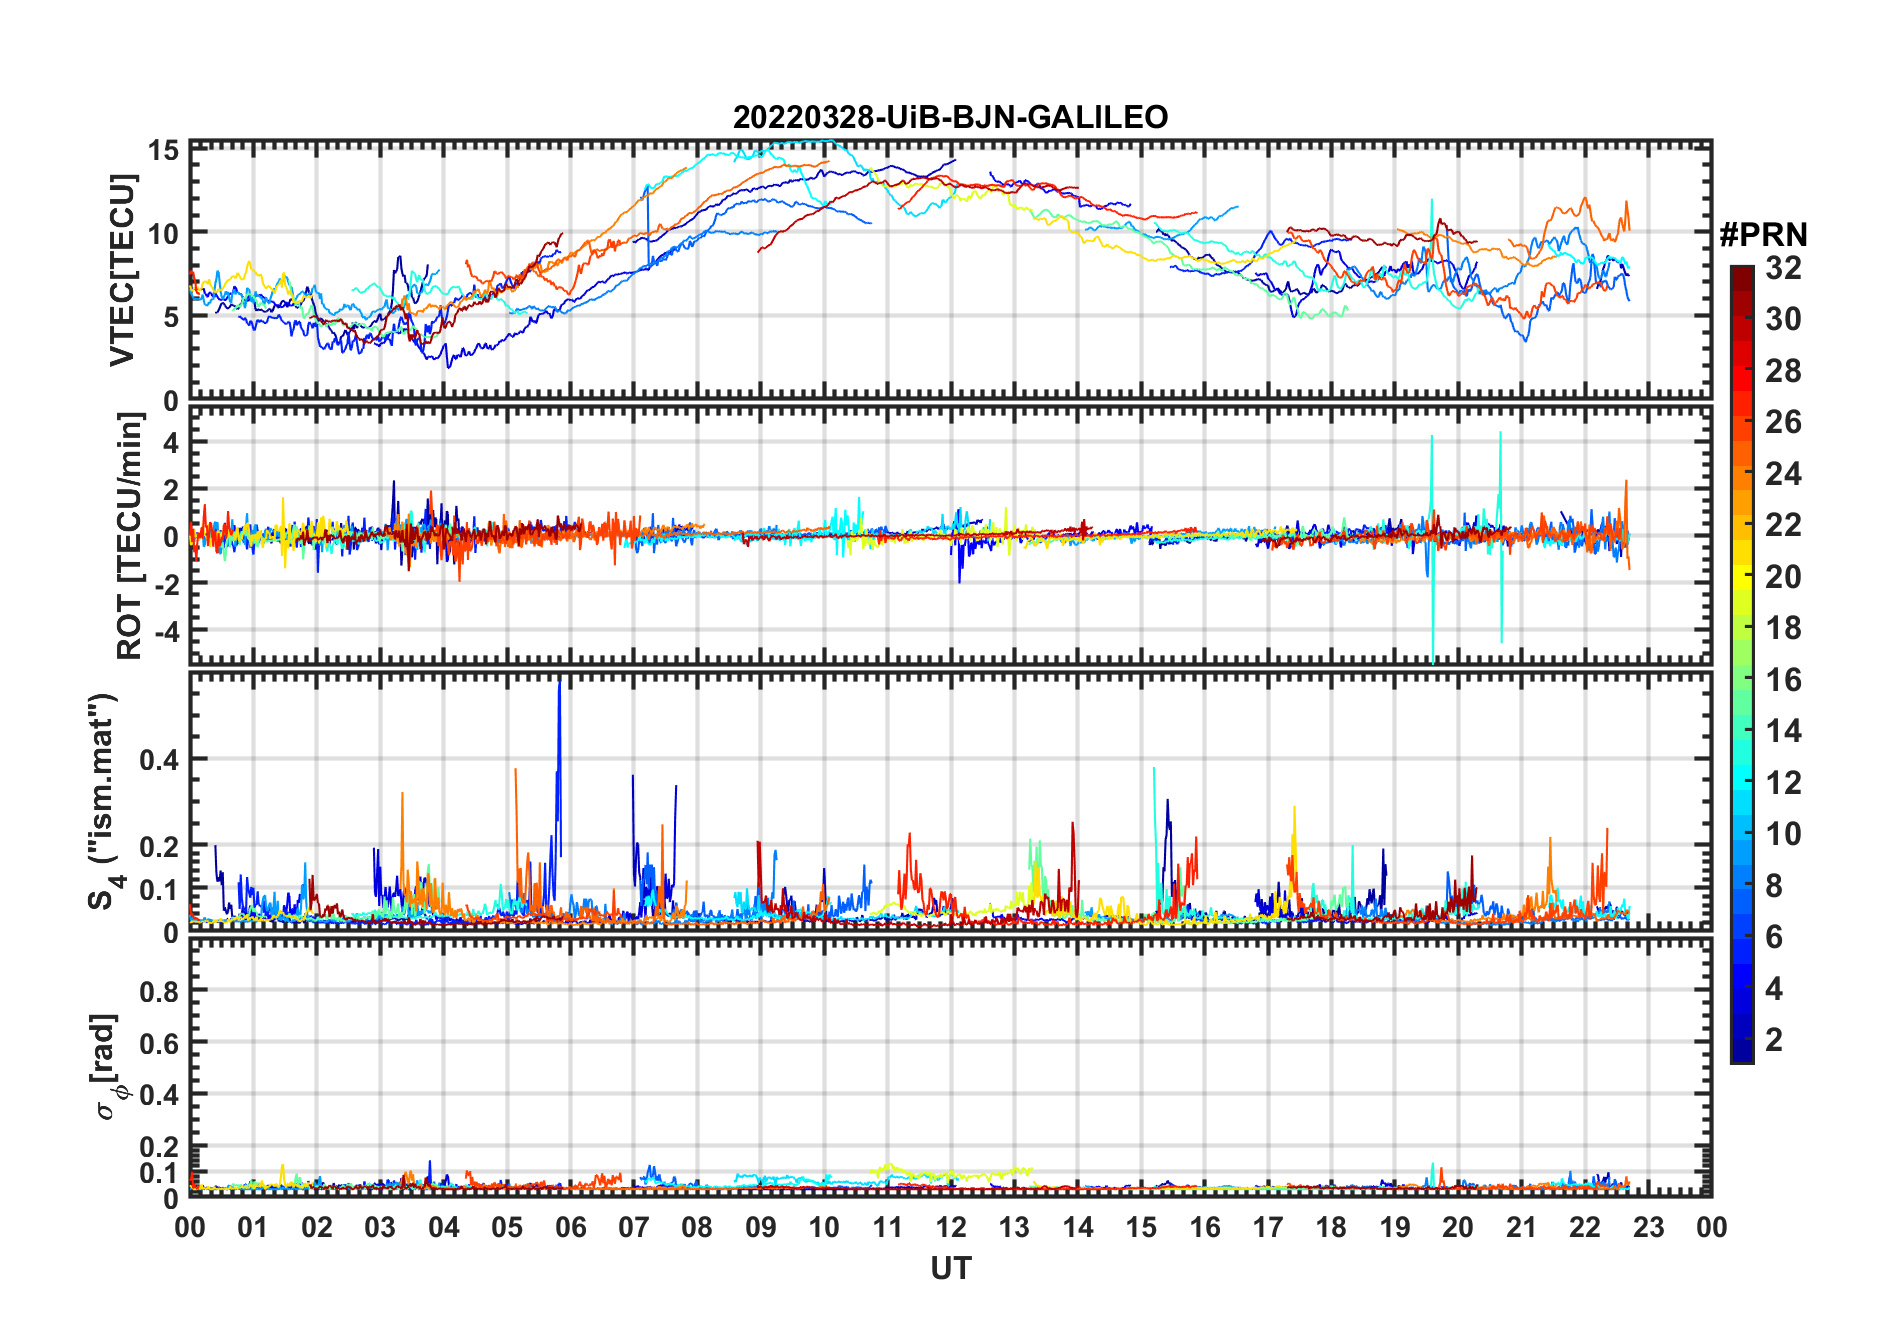This screenshot has height=1330, width=1902.
Task: Click the green band near colorbar tick 16
Action: tap(1742, 680)
